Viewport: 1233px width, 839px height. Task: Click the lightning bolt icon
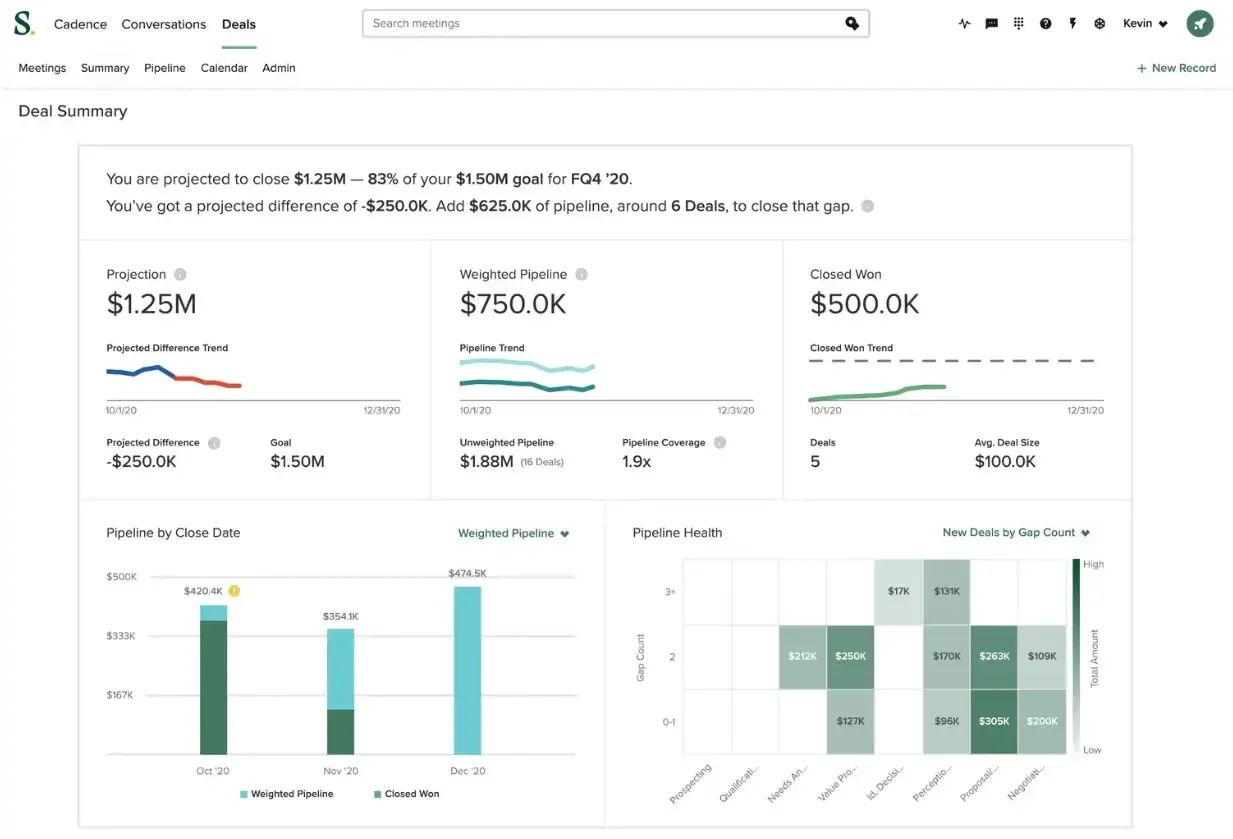(x=1072, y=23)
